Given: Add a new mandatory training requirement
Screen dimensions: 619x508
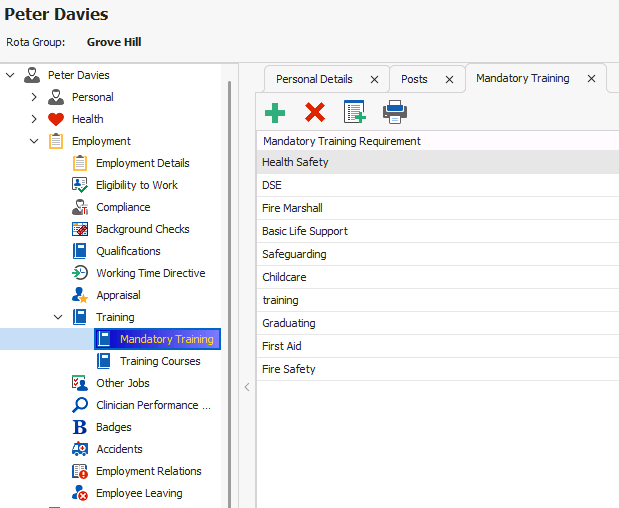Looking at the screenshot, I should click(275, 113).
